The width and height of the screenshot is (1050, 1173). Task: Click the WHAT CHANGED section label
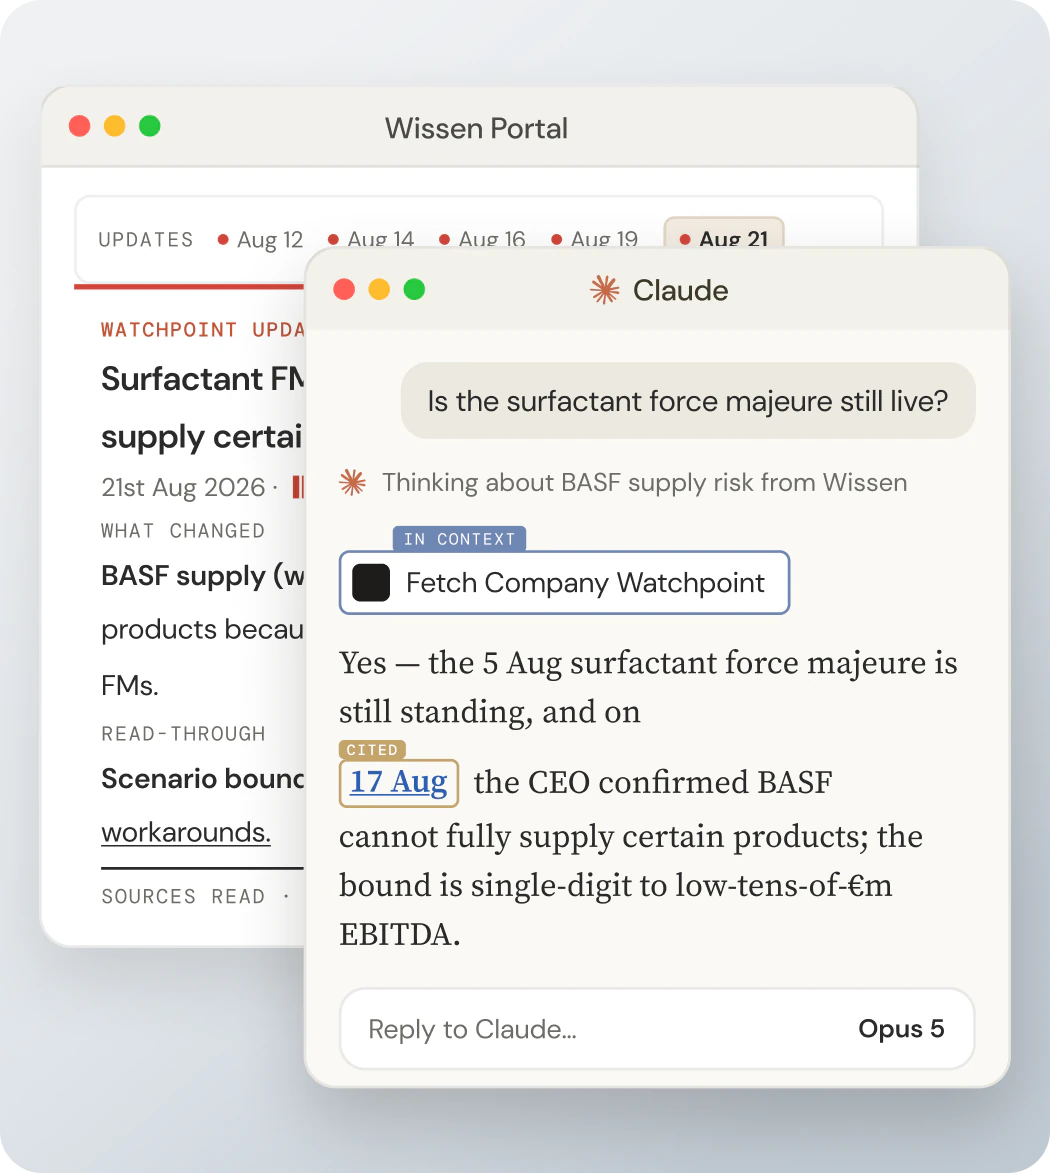(x=183, y=530)
